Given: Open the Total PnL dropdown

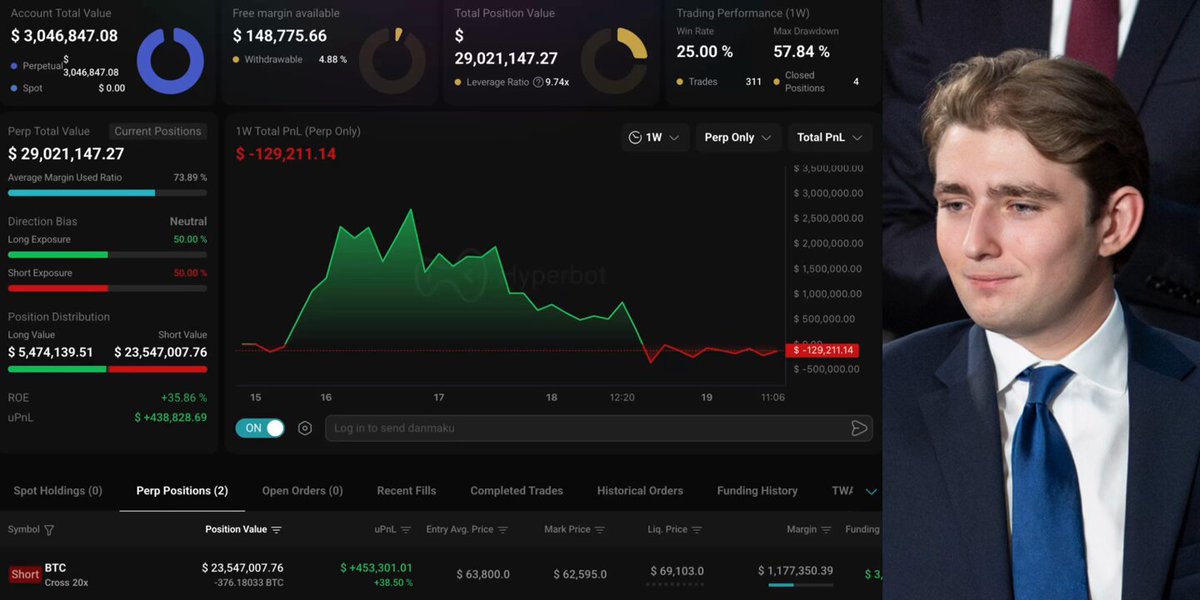Looking at the screenshot, I should (830, 137).
